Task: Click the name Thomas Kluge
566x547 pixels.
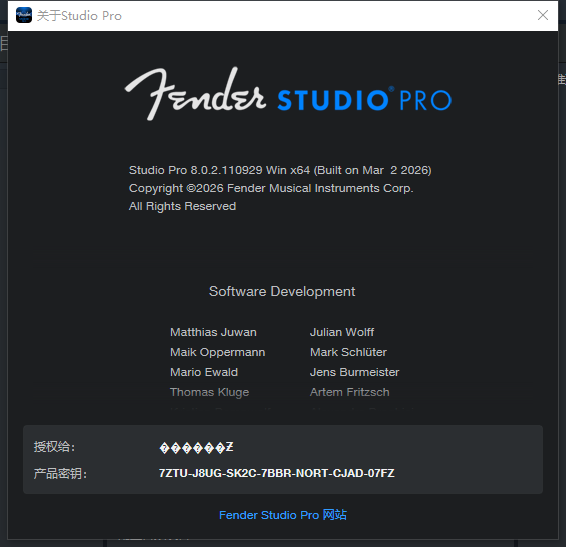Action: 209,392
